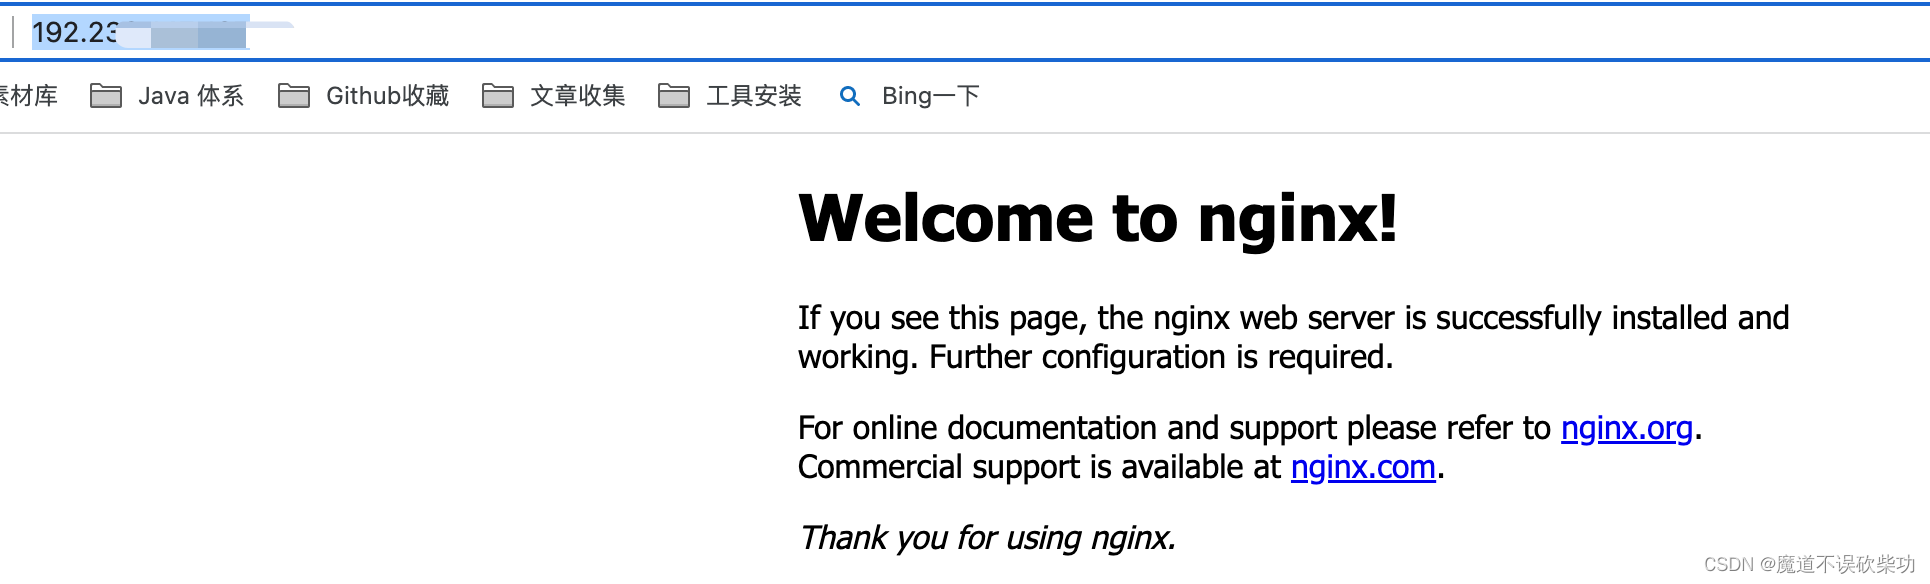Screen dimensions: 1930x584
Task: Open the Java 体系 bookmark folder
Action: point(167,96)
